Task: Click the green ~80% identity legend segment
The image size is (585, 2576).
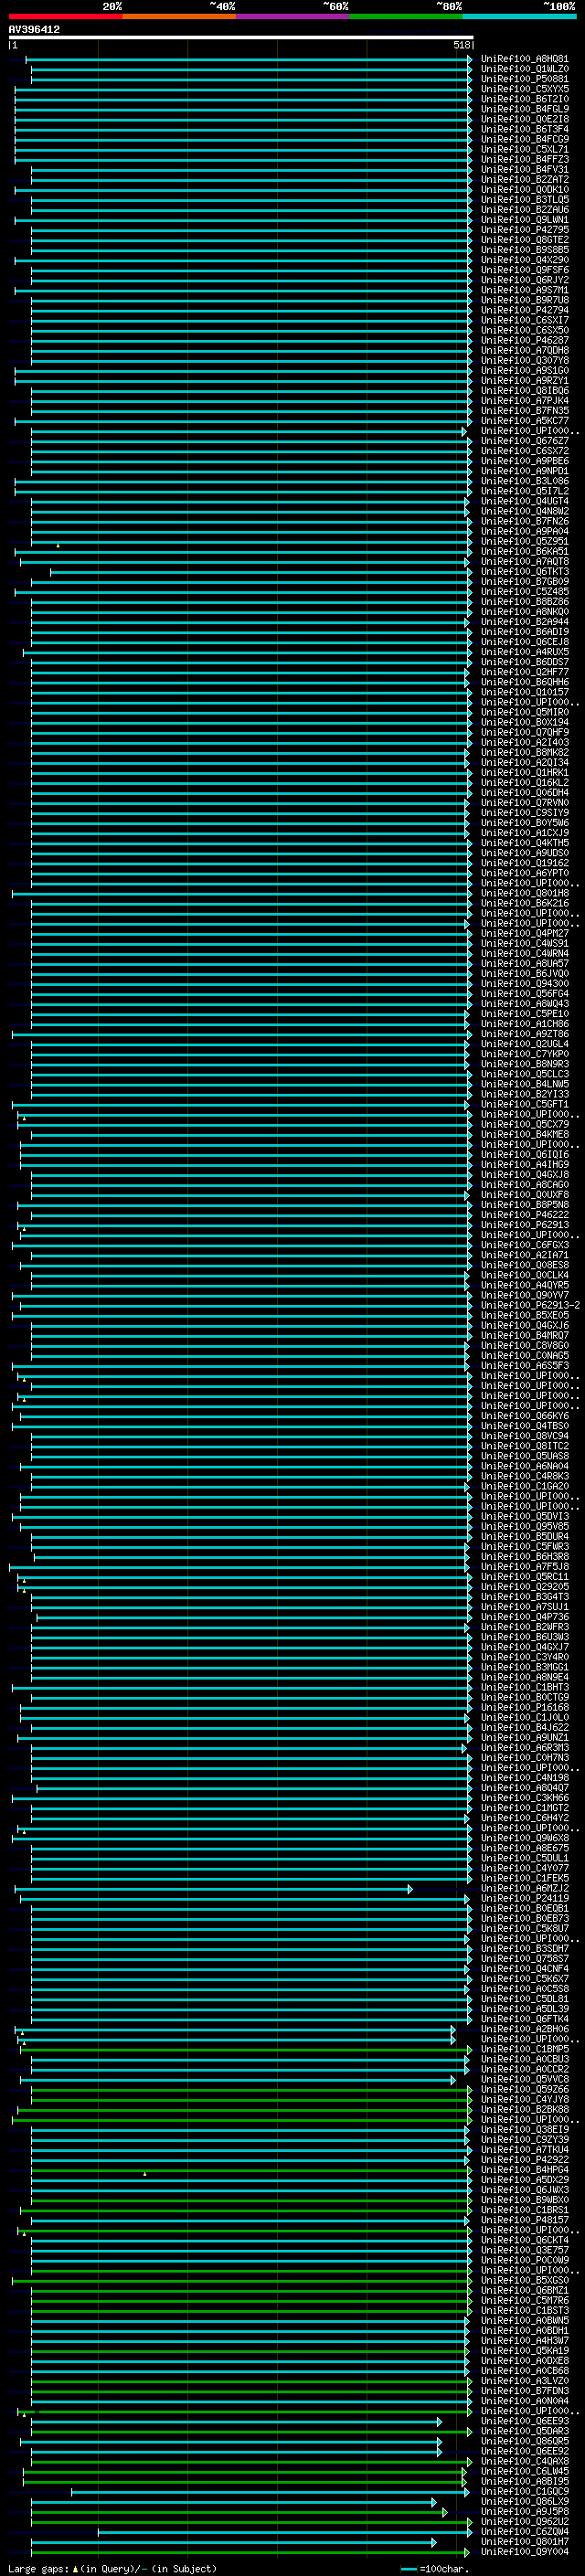Action: click(406, 16)
